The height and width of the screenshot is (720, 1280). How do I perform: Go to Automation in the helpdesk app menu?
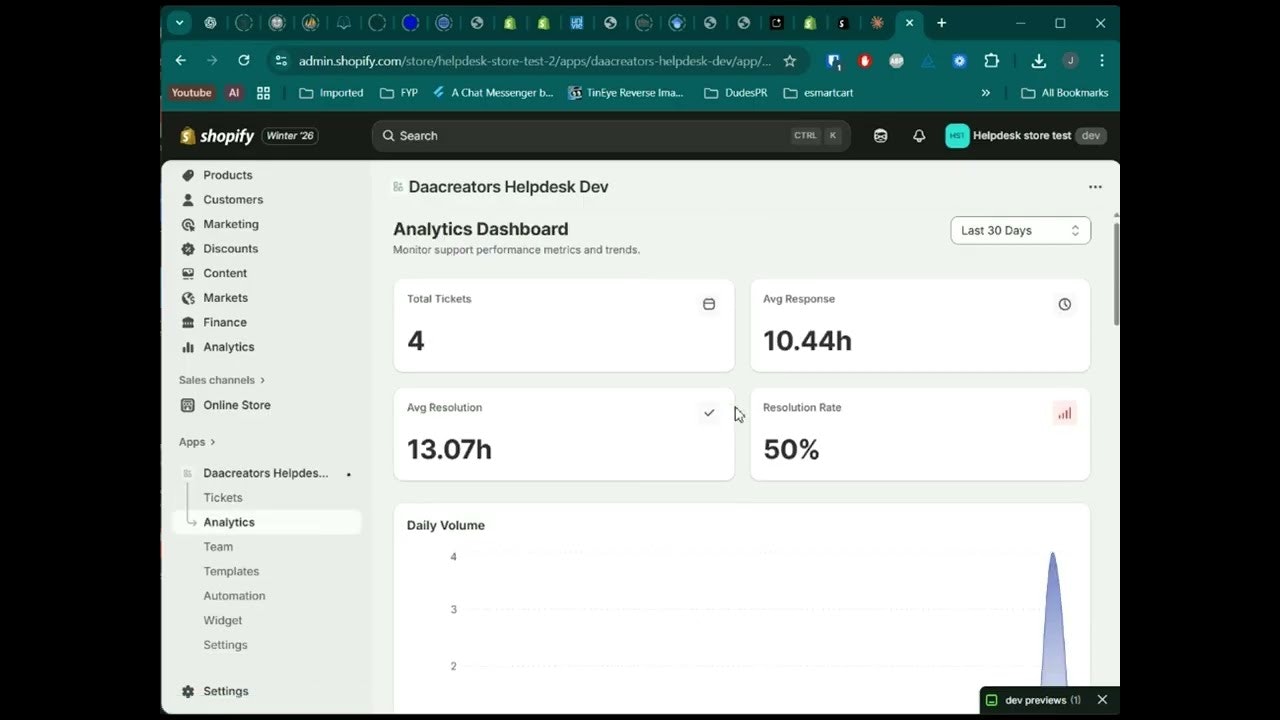[234, 596]
